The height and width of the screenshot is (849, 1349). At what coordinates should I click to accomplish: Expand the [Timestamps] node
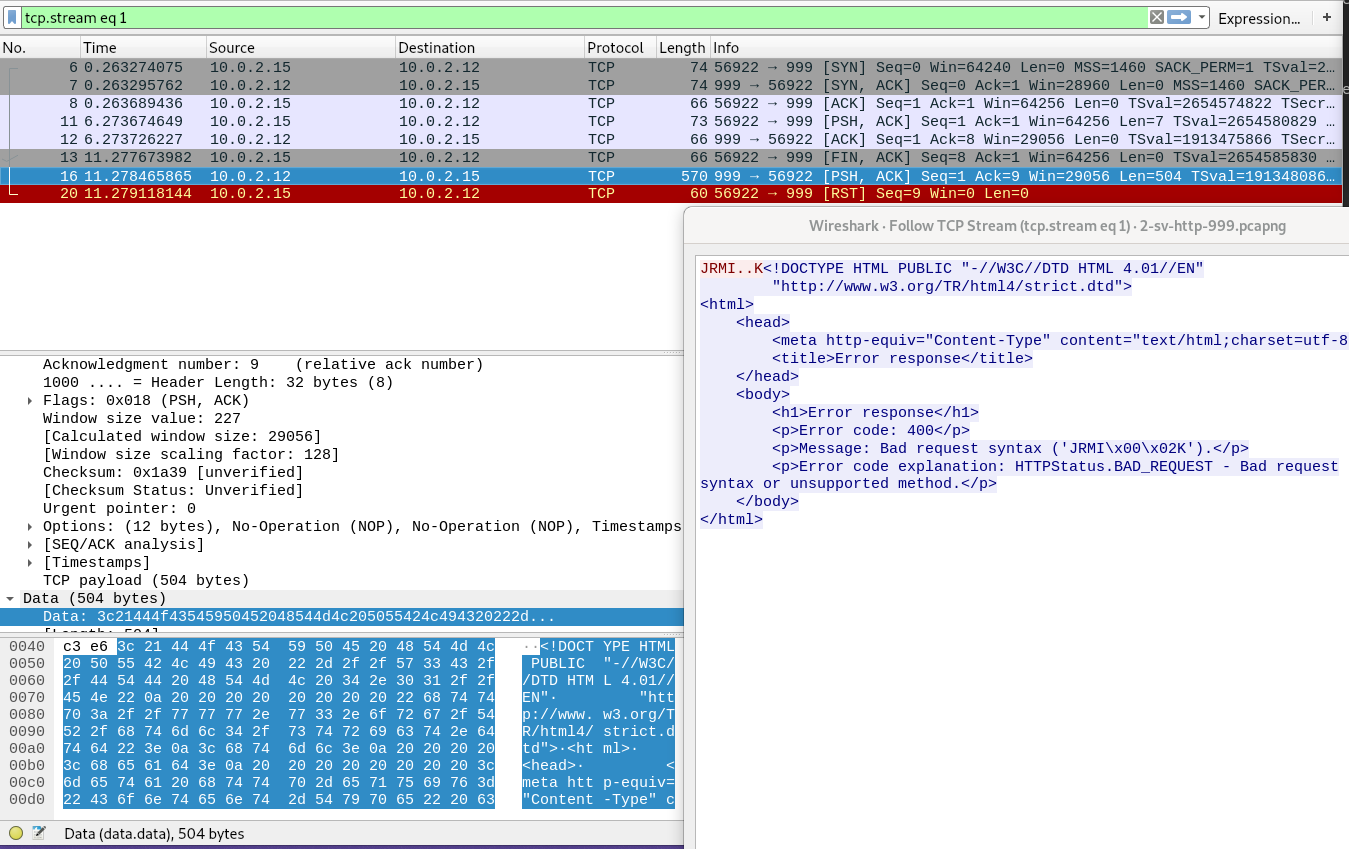[31, 563]
